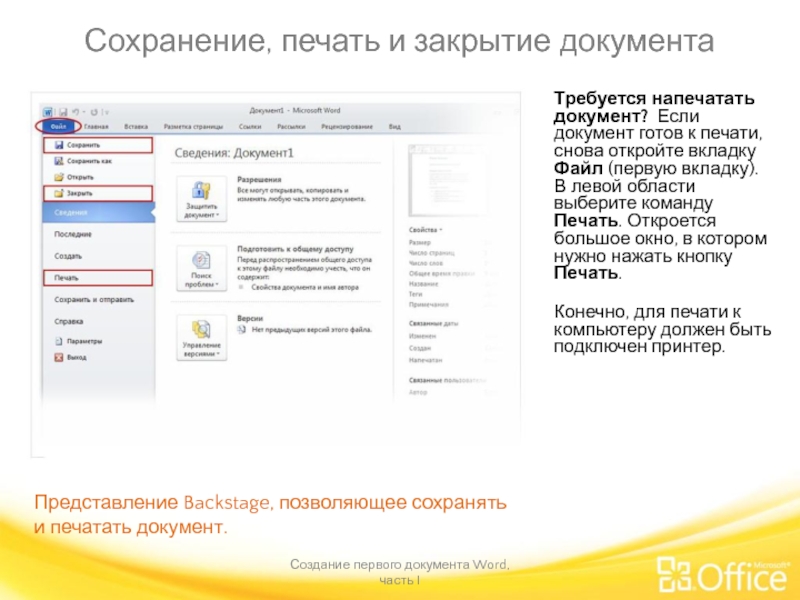The height and width of the screenshot is (600, 800).
Task: Click the Подготовить к общему доступу heading
Action: (x=295, y=249)
